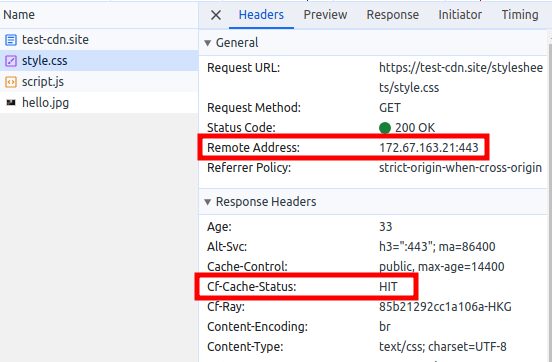The image size is (552, 362).
Task: Collapse the Response Headers section triangle
Action: [208, 202]
